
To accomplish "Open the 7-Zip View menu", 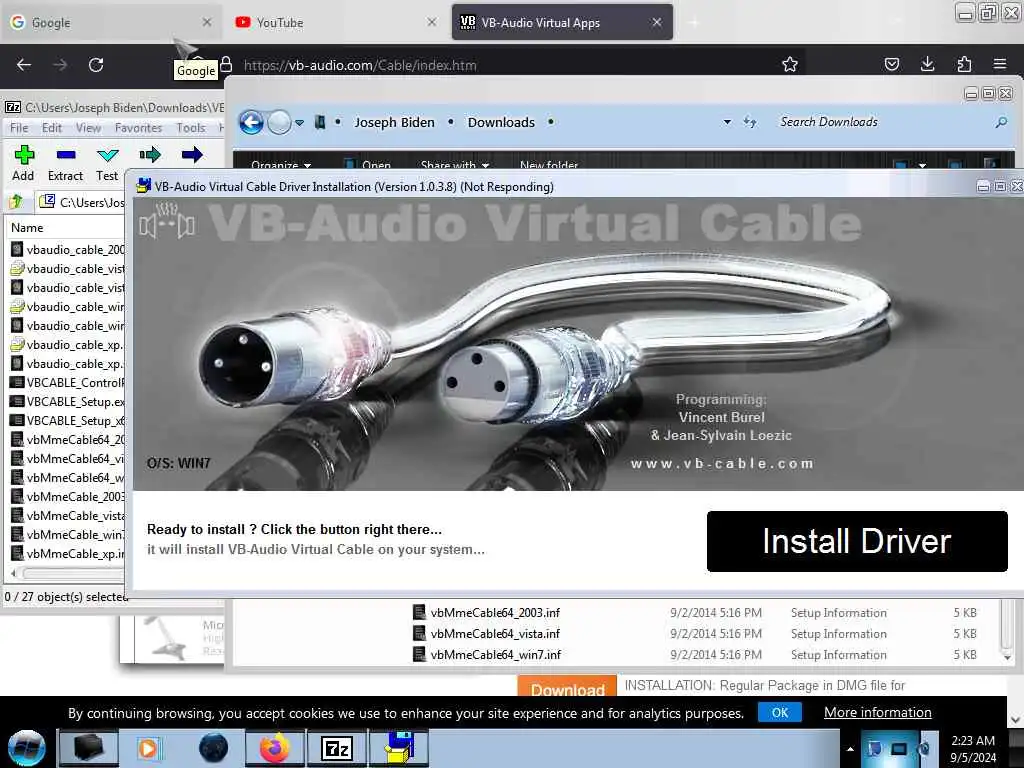I will coord(88,128).
